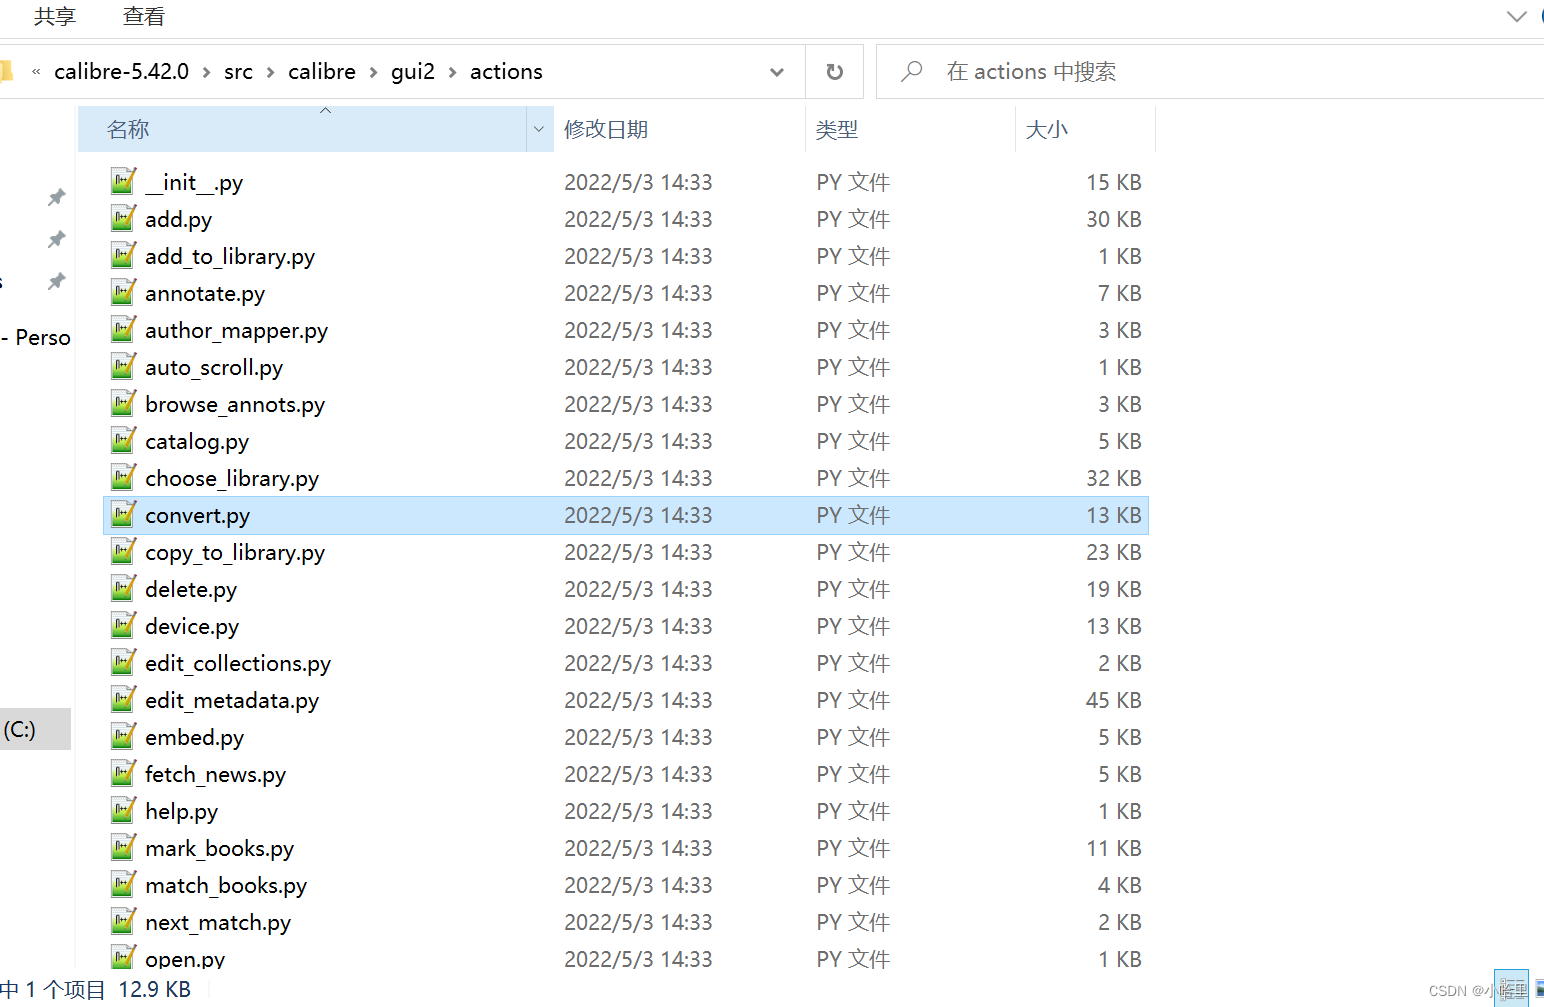Viewport: 1544px width, 1007px height.
Task: Click the 45 KB size cell
Action: pos(1113,700)
